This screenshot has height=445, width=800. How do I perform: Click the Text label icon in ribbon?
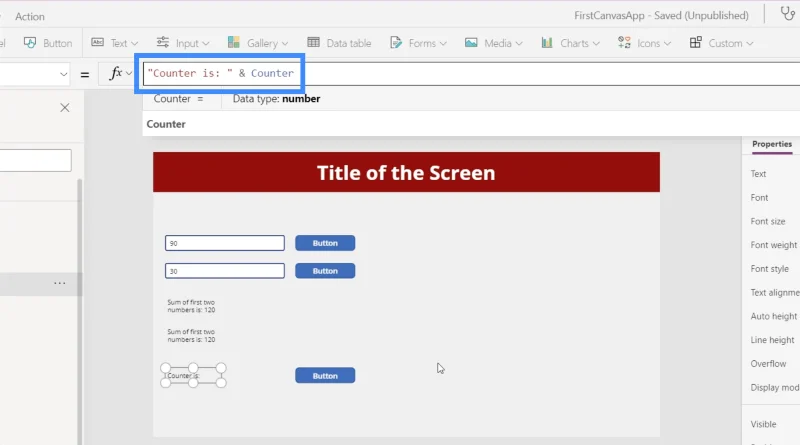tap(97, 42)
